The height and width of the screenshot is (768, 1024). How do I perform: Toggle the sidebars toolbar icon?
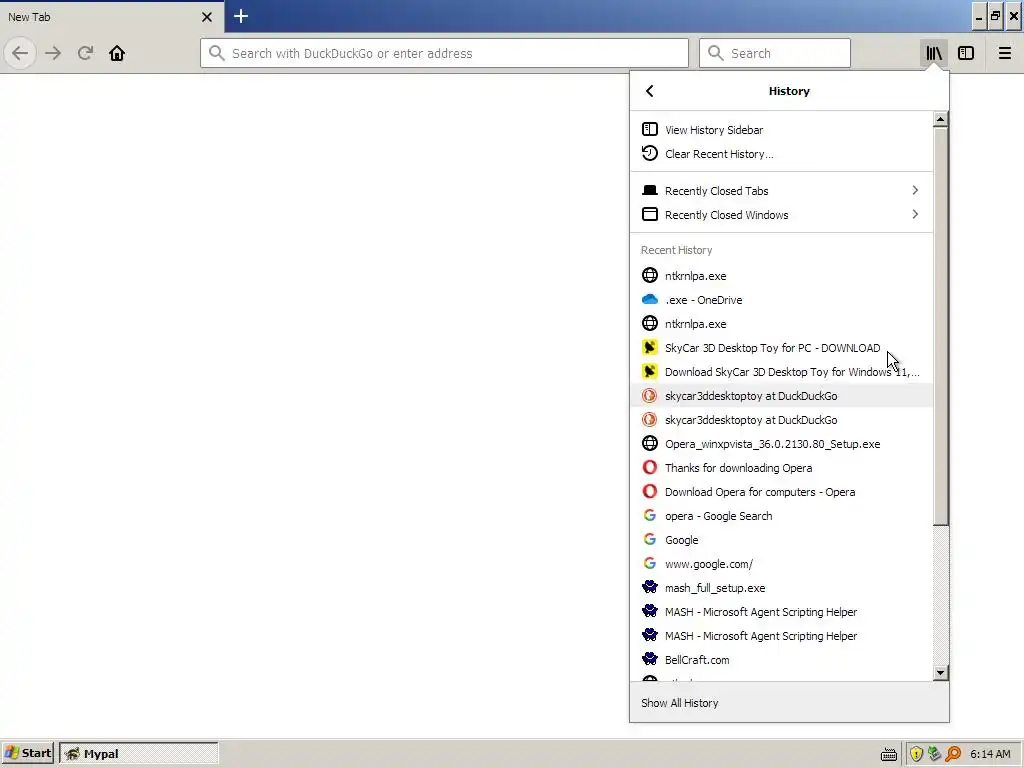tap(966, 53)
